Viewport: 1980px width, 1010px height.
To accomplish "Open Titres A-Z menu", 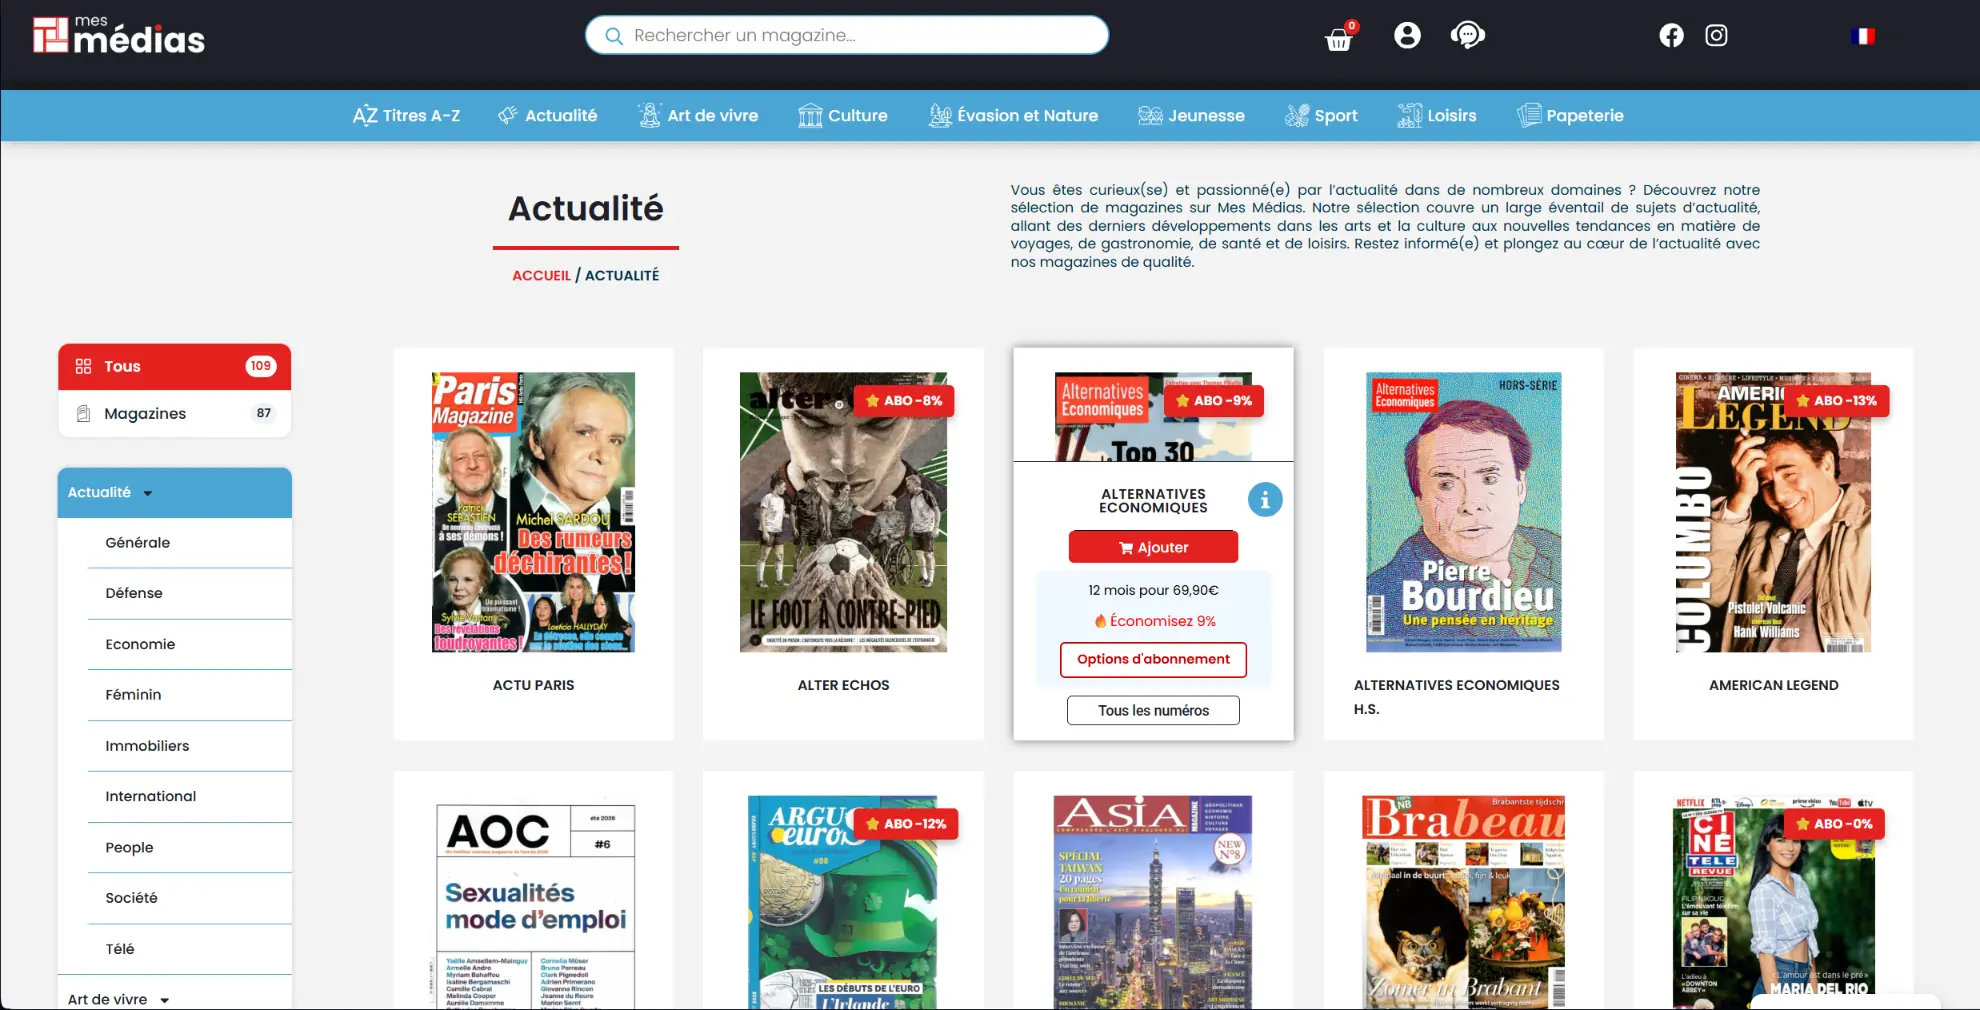I will 406,116.
